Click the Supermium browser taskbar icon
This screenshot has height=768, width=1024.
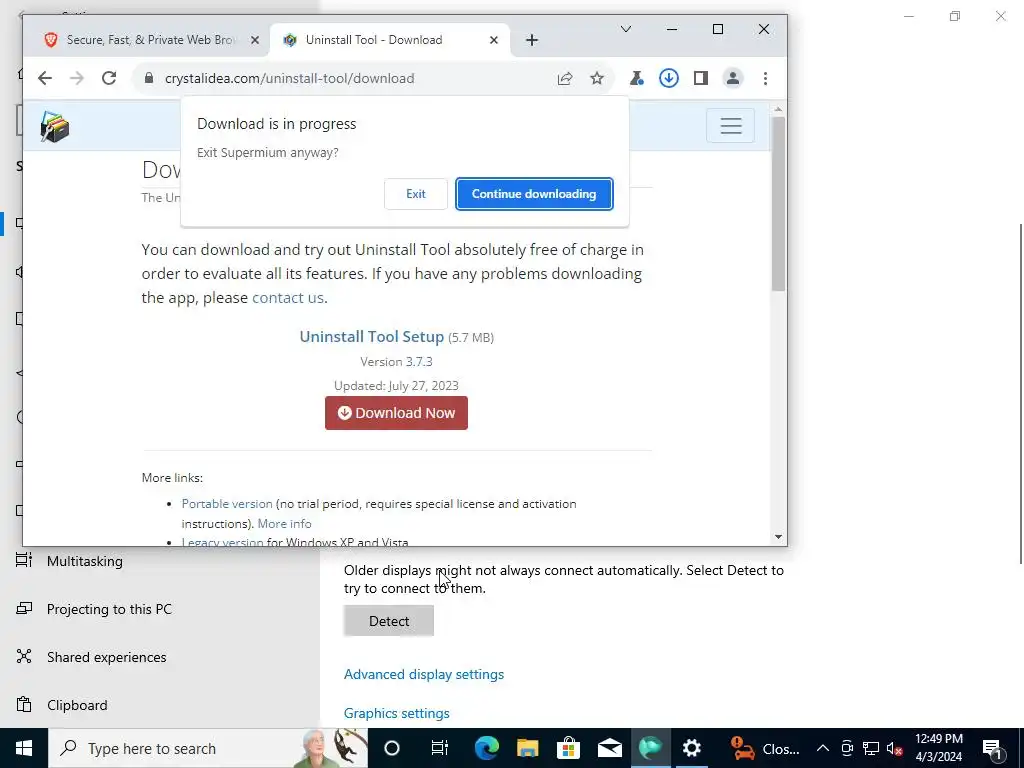coord(650,748)
